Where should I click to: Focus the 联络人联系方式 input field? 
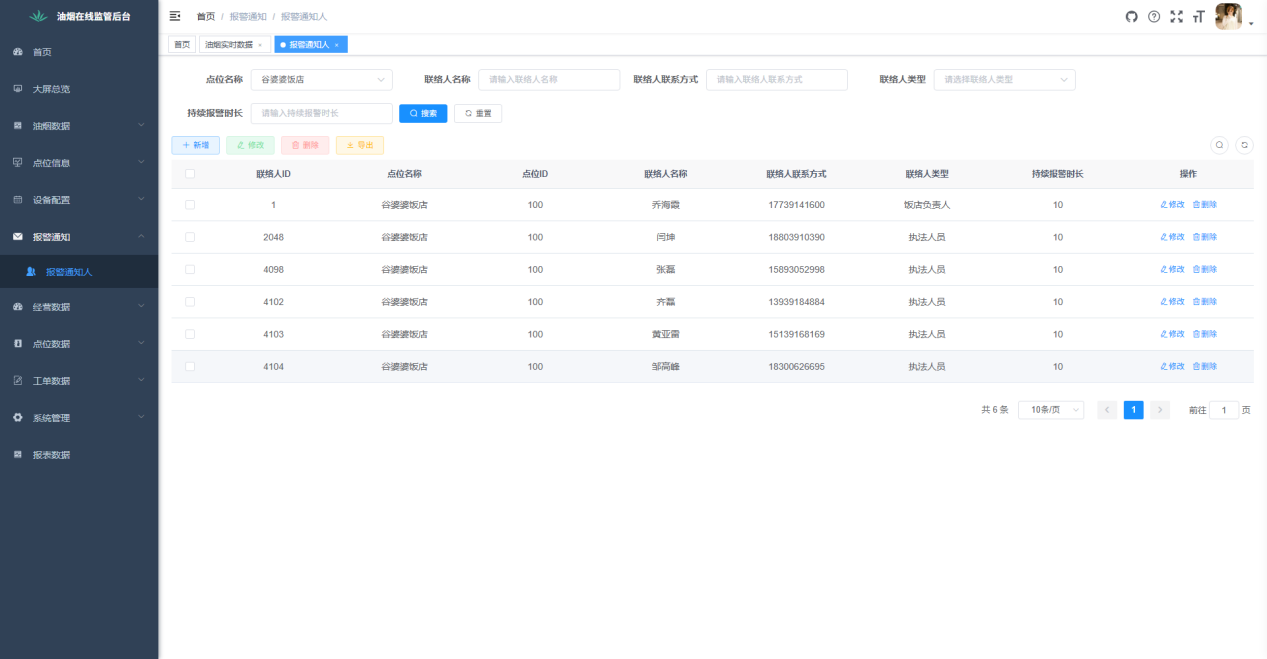click(x=777, y=80)
